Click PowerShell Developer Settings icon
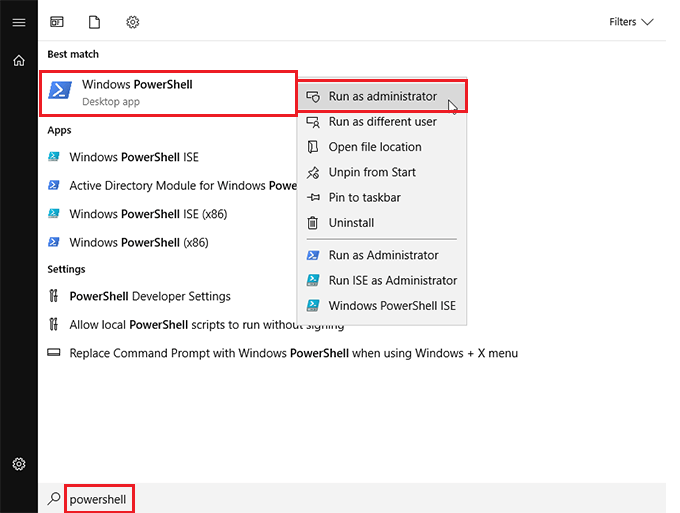This screenshot has height=513, width=680. point(53,296)
